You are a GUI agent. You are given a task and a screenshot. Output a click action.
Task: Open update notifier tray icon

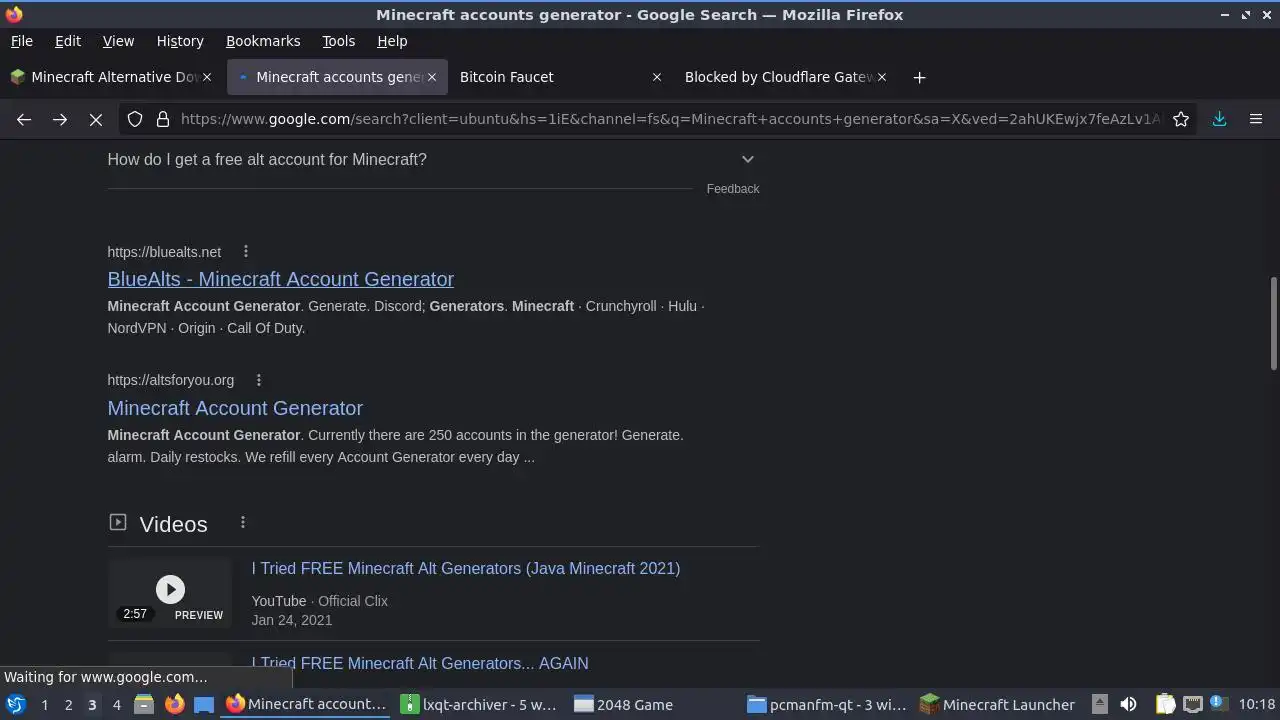click(x=1218, y=704)
